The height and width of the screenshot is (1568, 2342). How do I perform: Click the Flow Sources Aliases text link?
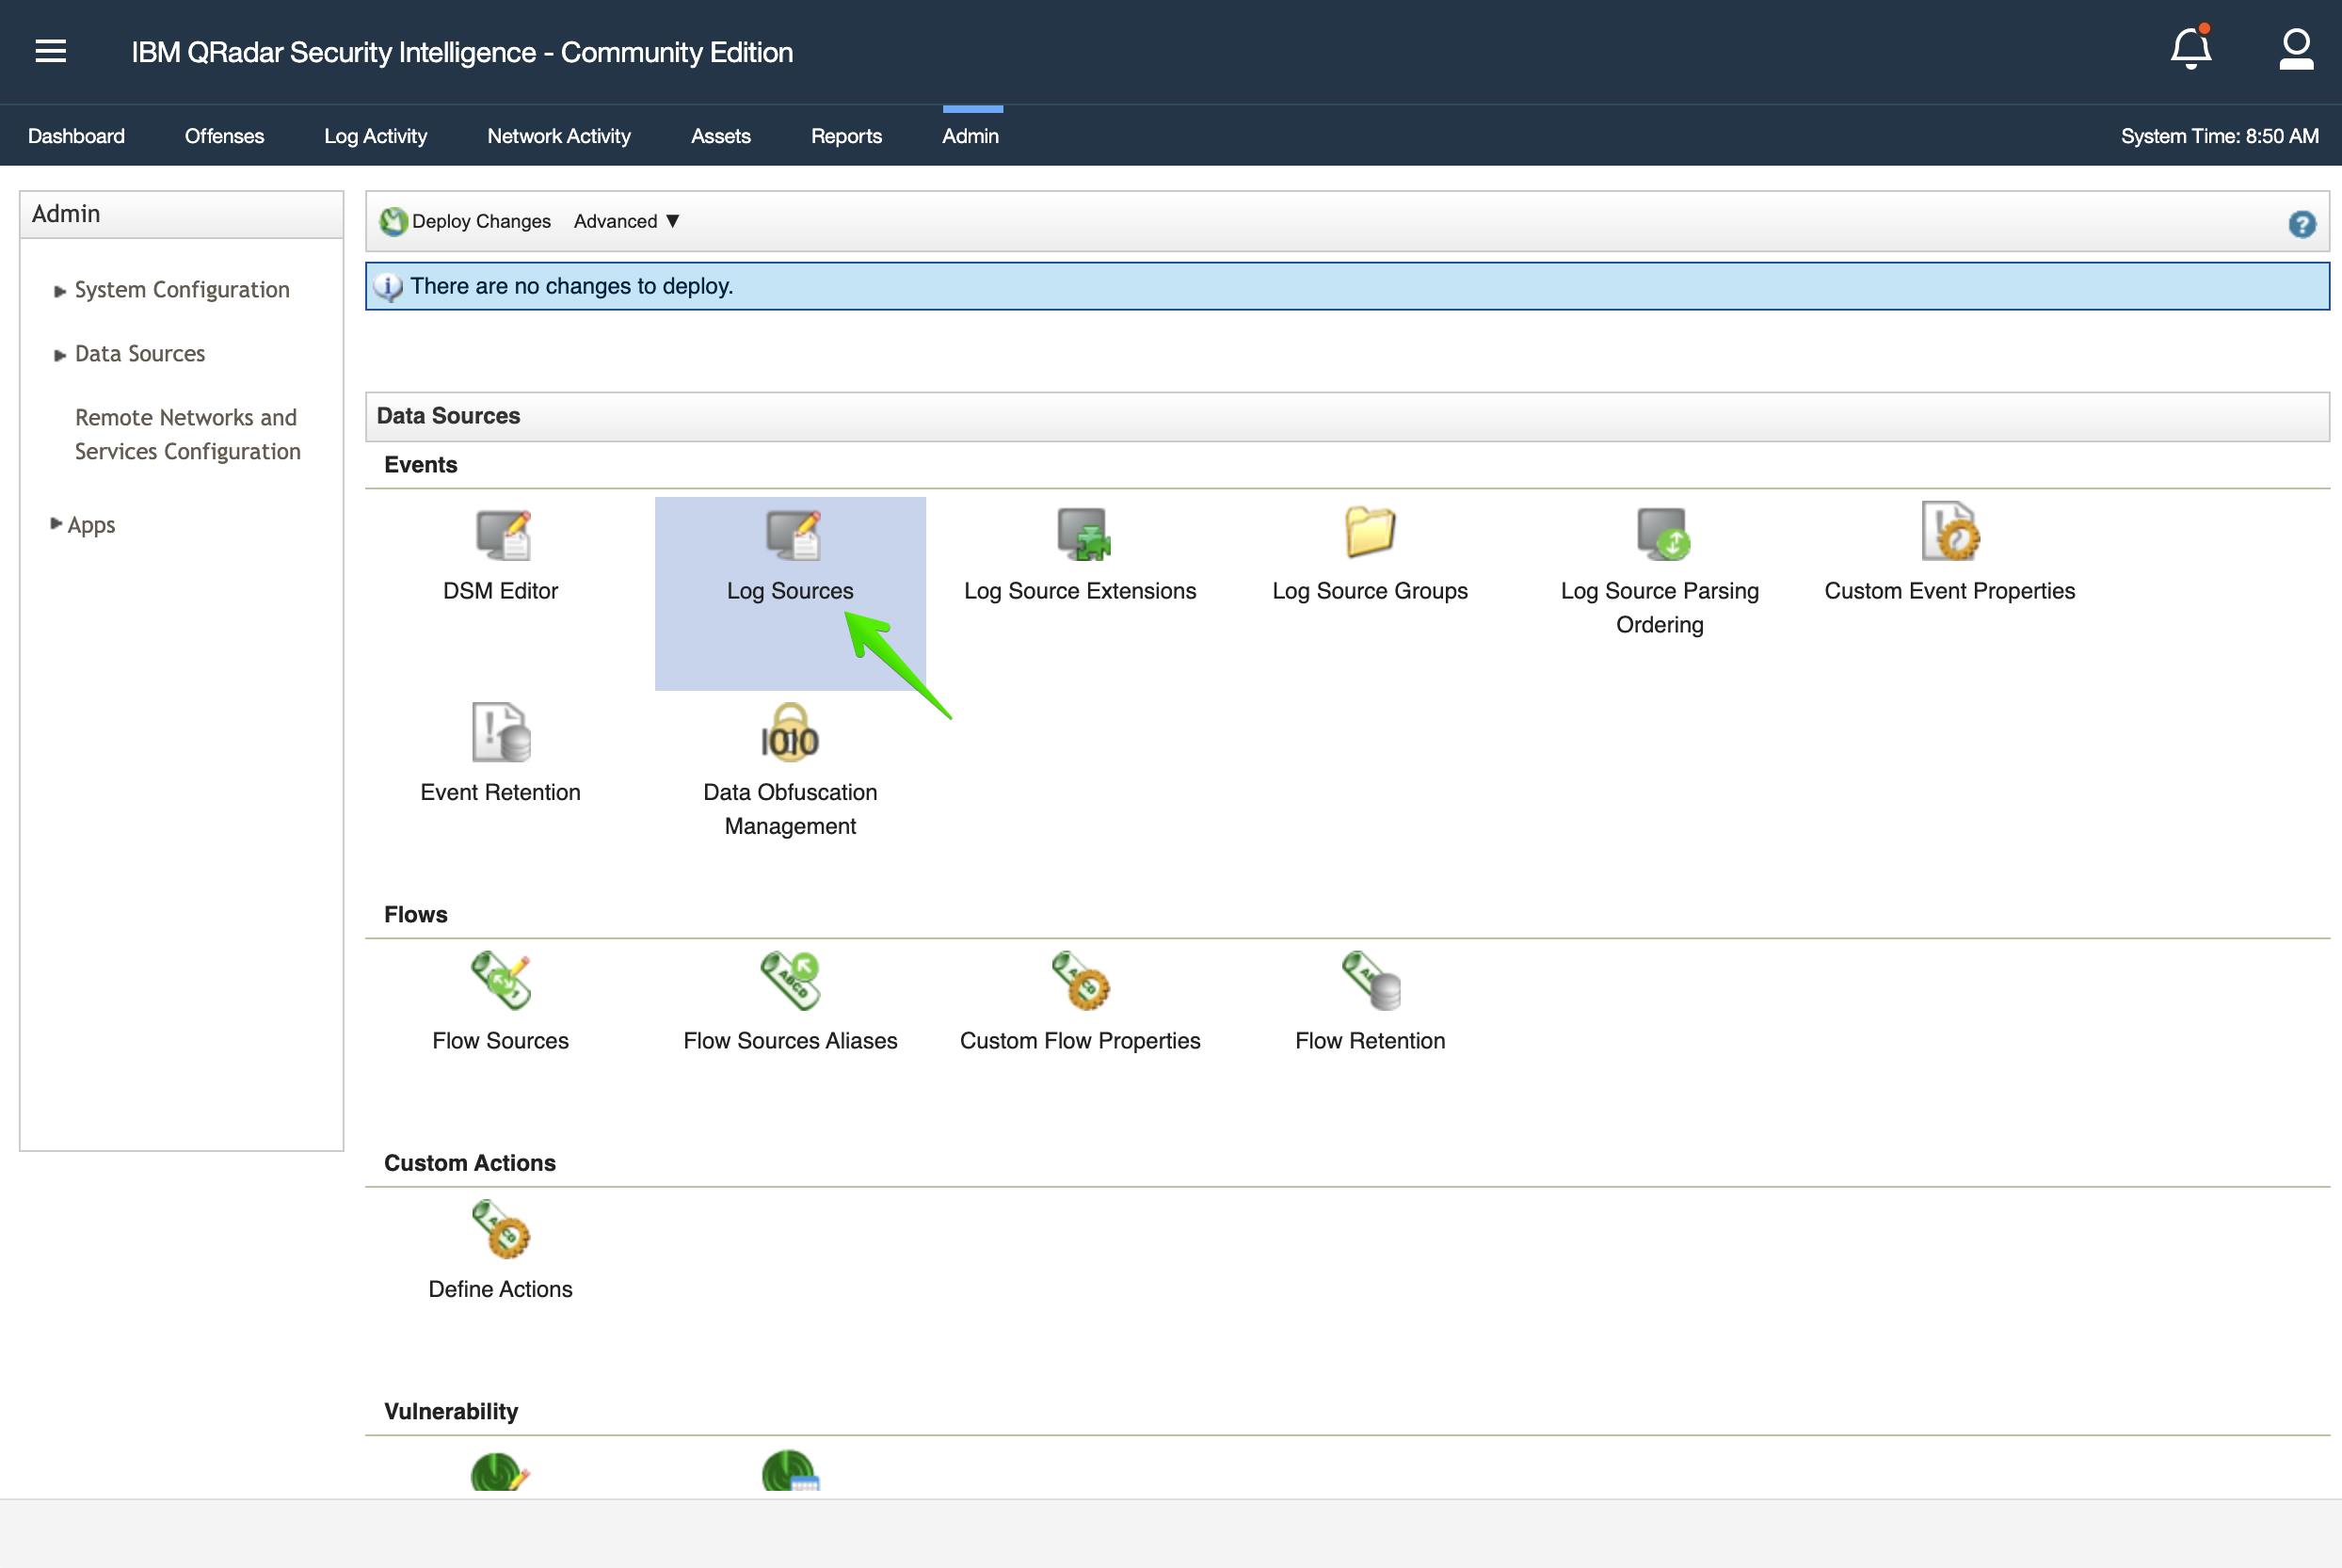[x=790, y=1041]
